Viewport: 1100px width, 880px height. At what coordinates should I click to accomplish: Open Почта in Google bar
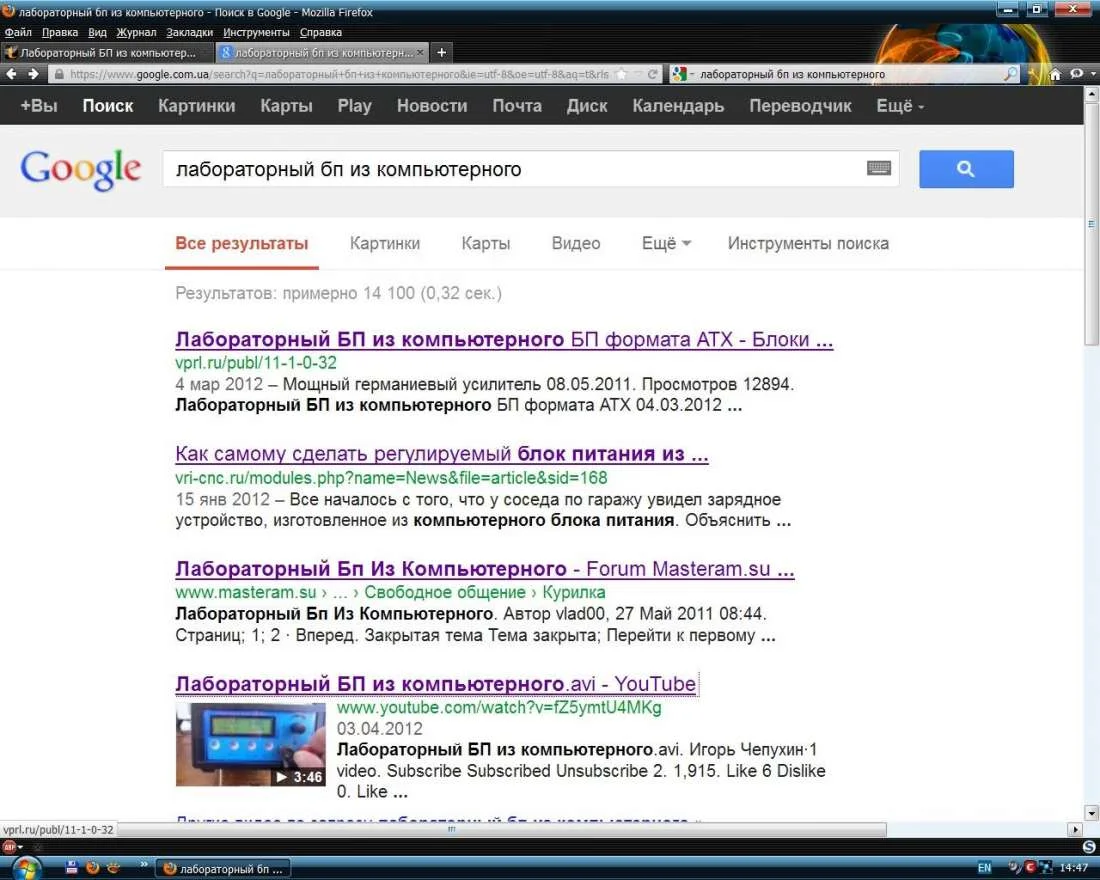pyautogui.click(x=517, y=105)
